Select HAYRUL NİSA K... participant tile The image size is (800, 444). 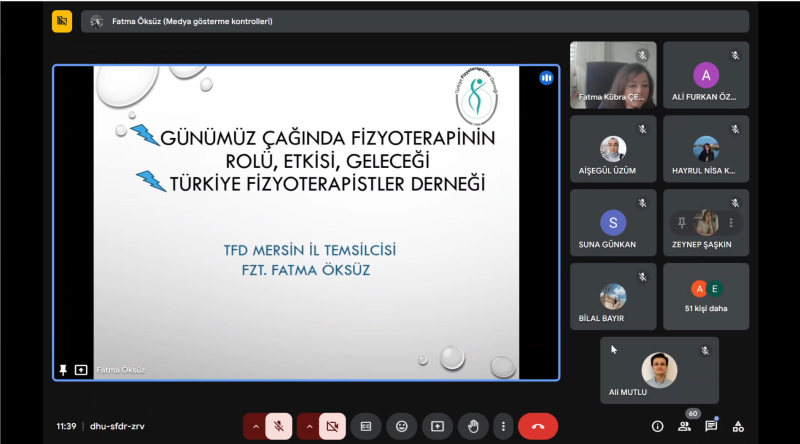pyautogui.click(x=706, y=149)
